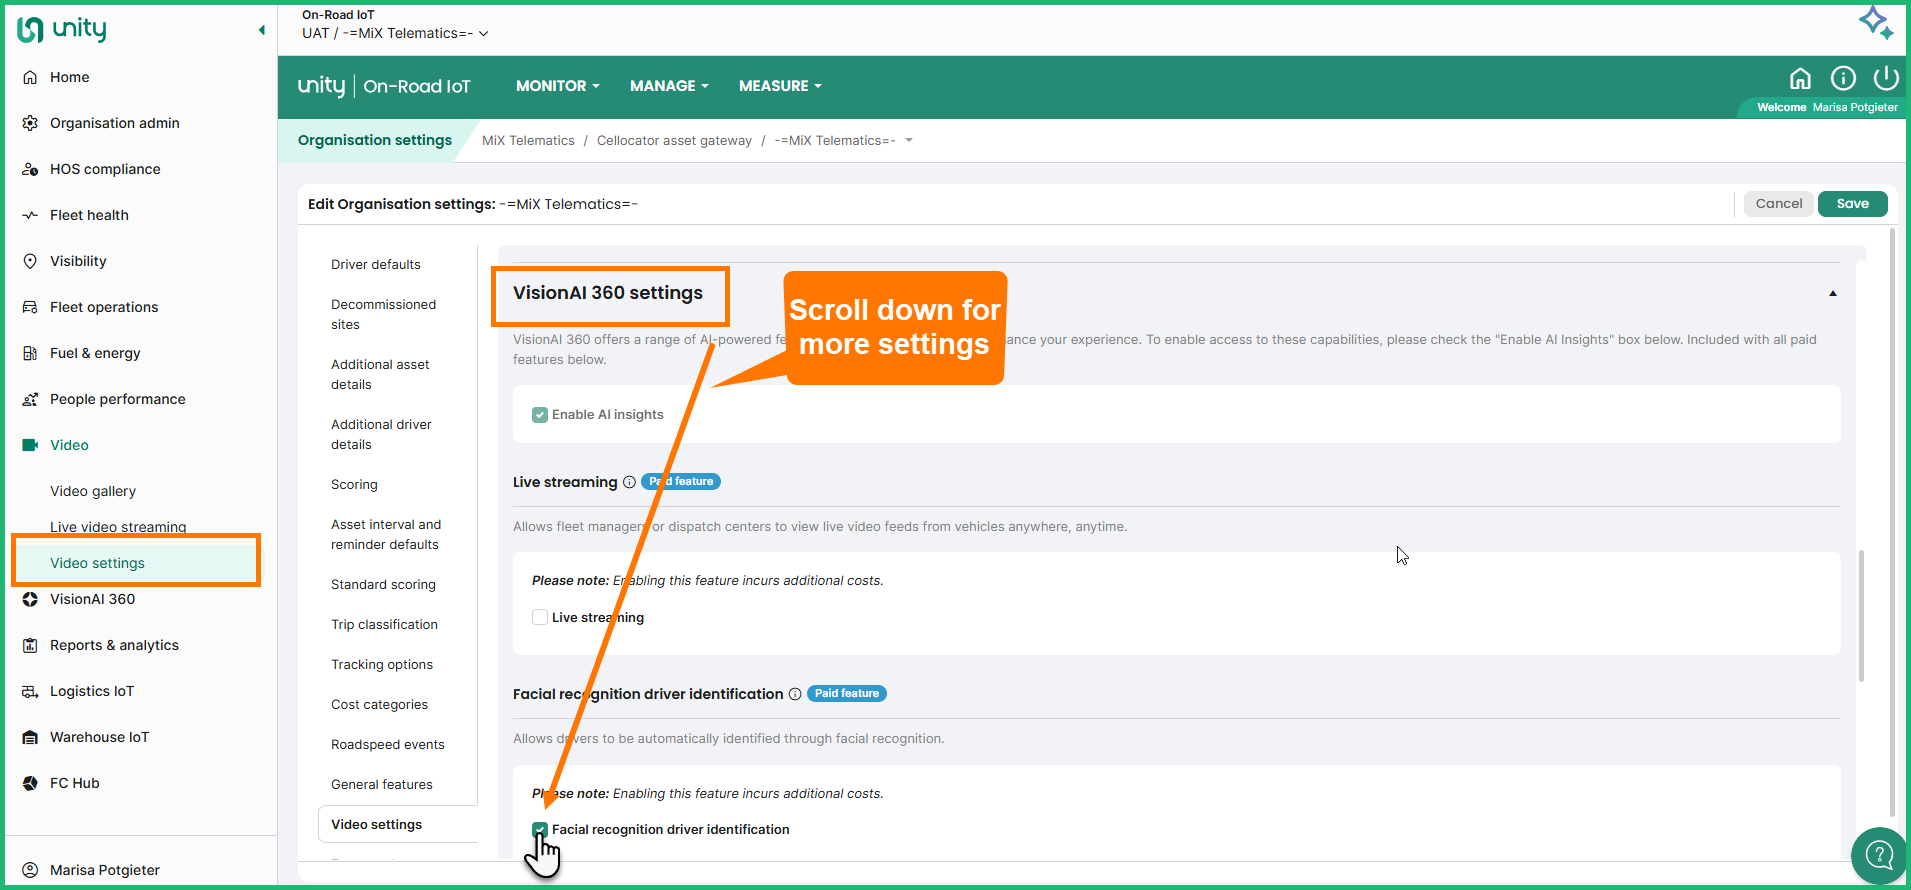The width and height of the screenshot is (1911, 890).
Task: Click the Cancel button
Action: (x=1778, y=204)
